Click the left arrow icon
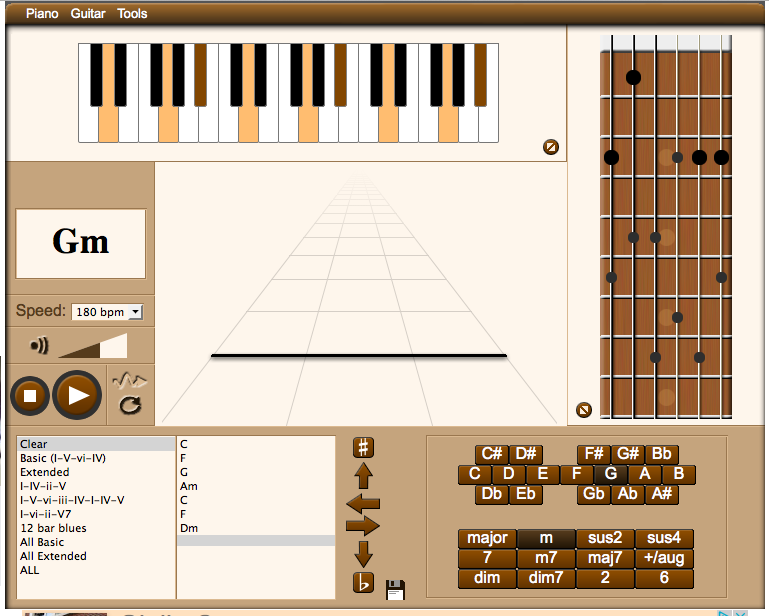The width and height of the screenshot is (769, 616). tap(363, 502)
